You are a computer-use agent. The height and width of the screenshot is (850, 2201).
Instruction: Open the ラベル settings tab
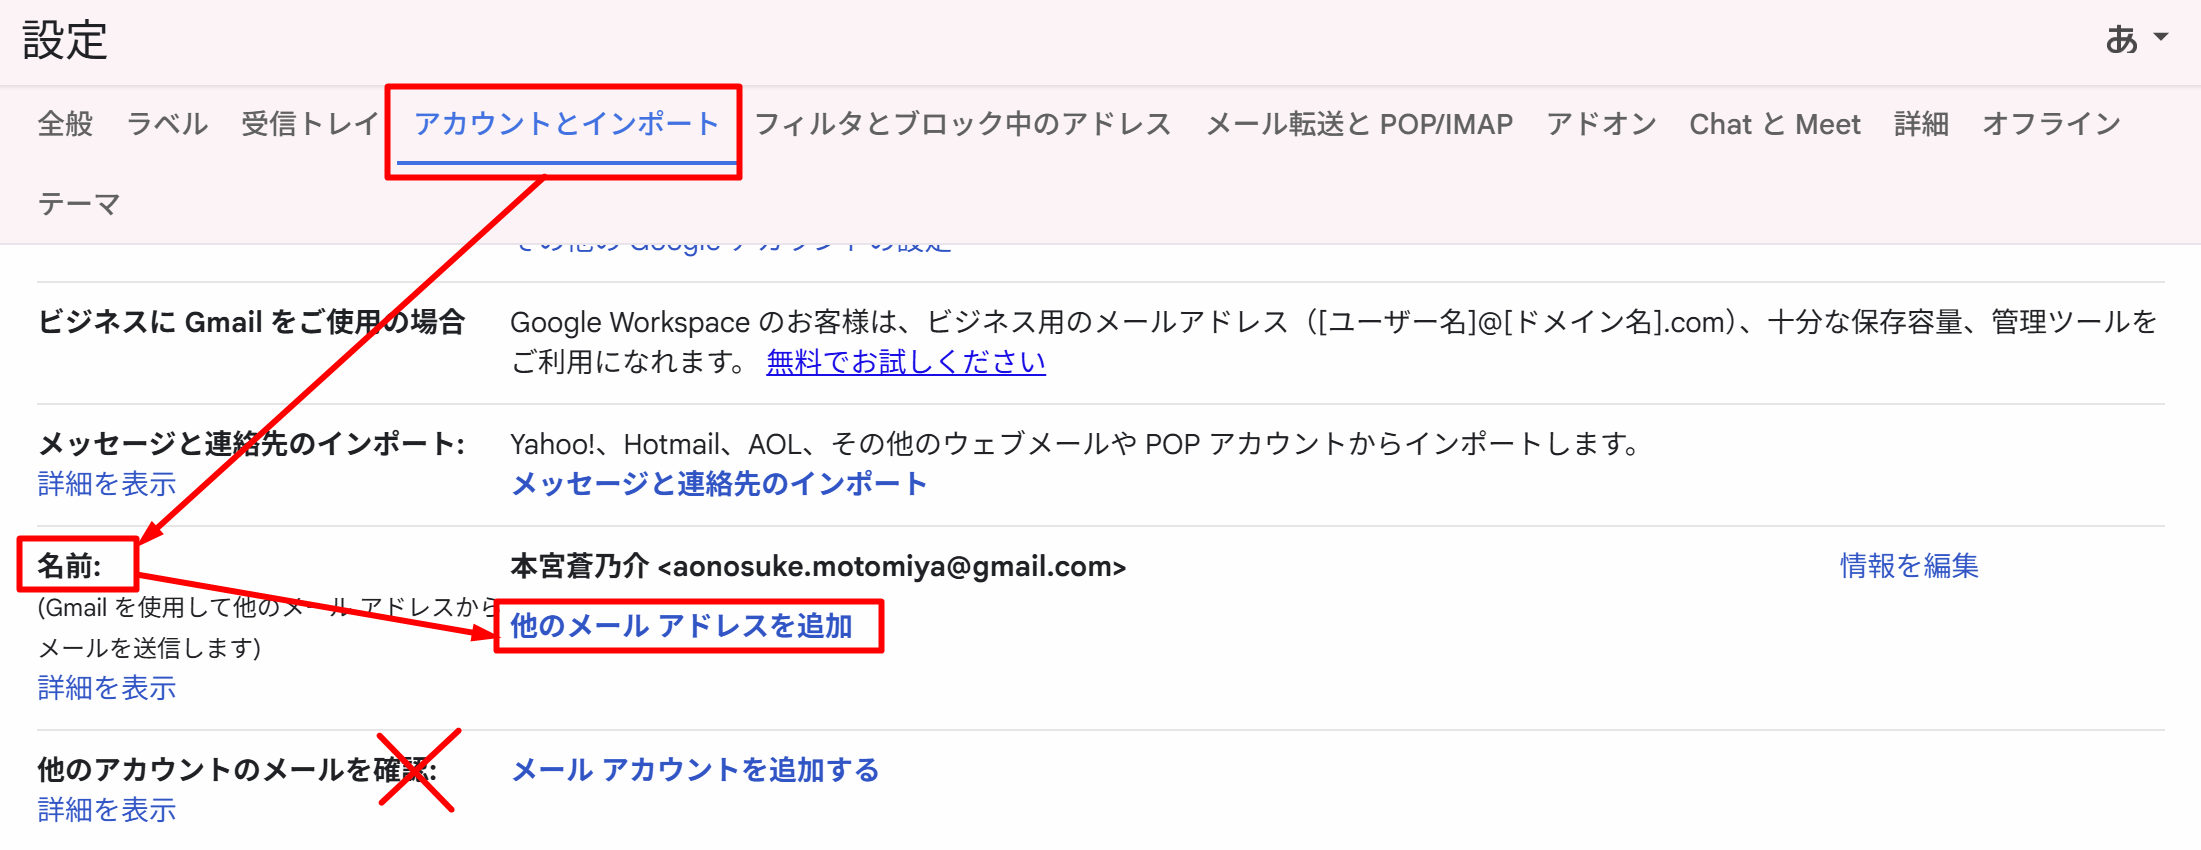pos(167,124)
